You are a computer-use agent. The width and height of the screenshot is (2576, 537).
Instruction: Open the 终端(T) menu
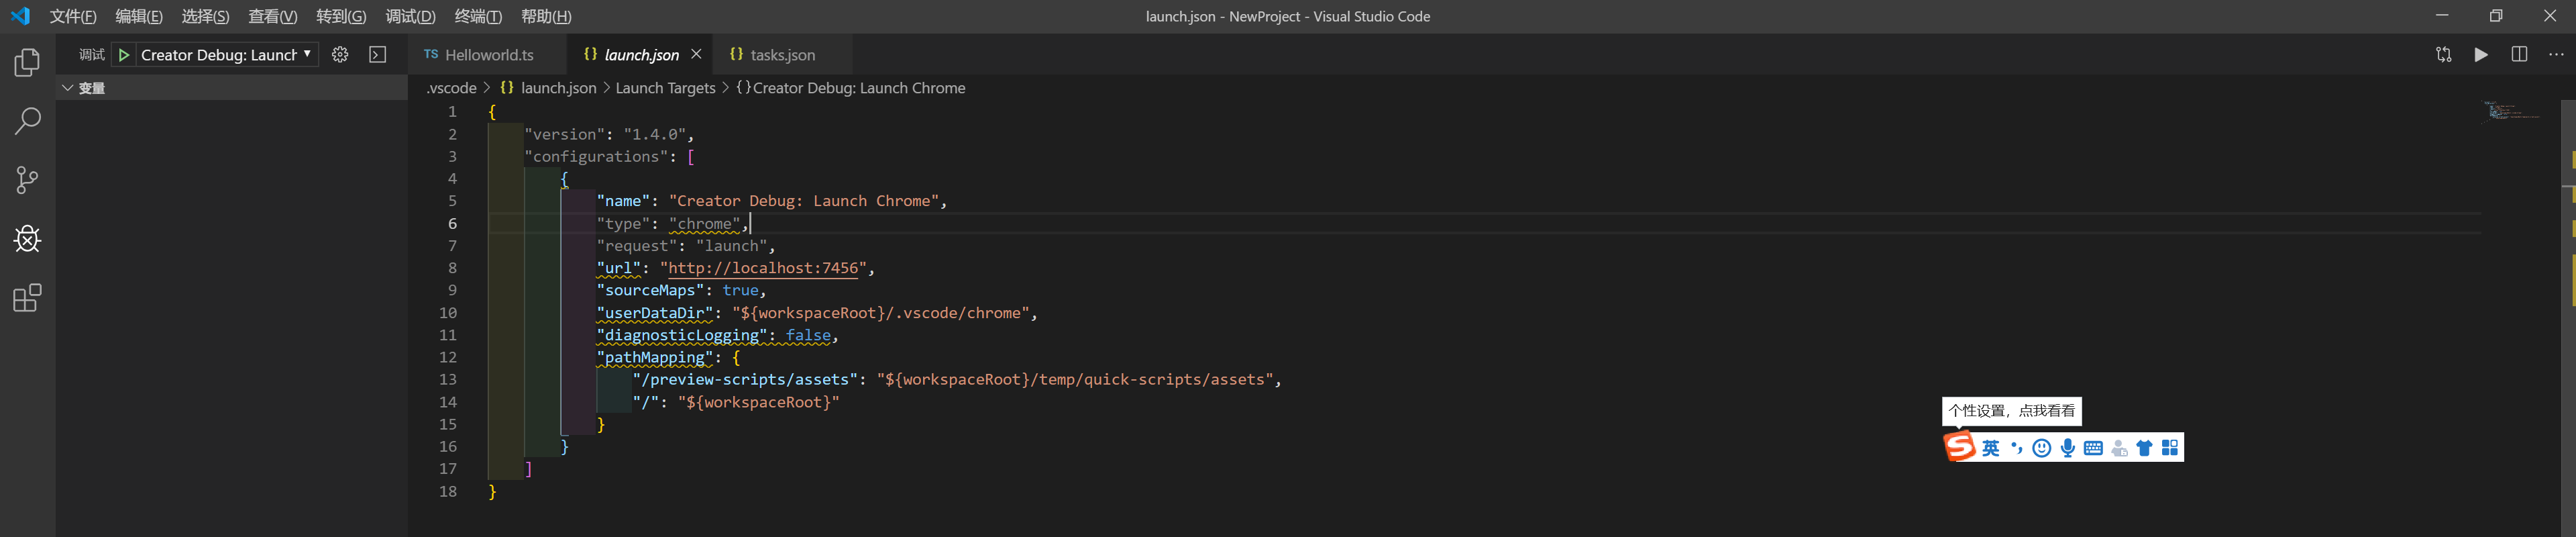(478, 16)
